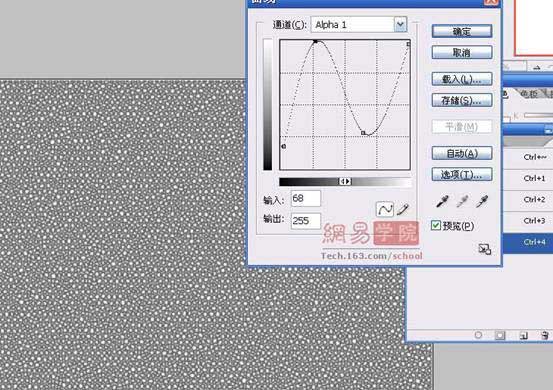Flip the gradient bar direction arrows
The width and height of the screenshot is (553, 390).
[345, 181]
